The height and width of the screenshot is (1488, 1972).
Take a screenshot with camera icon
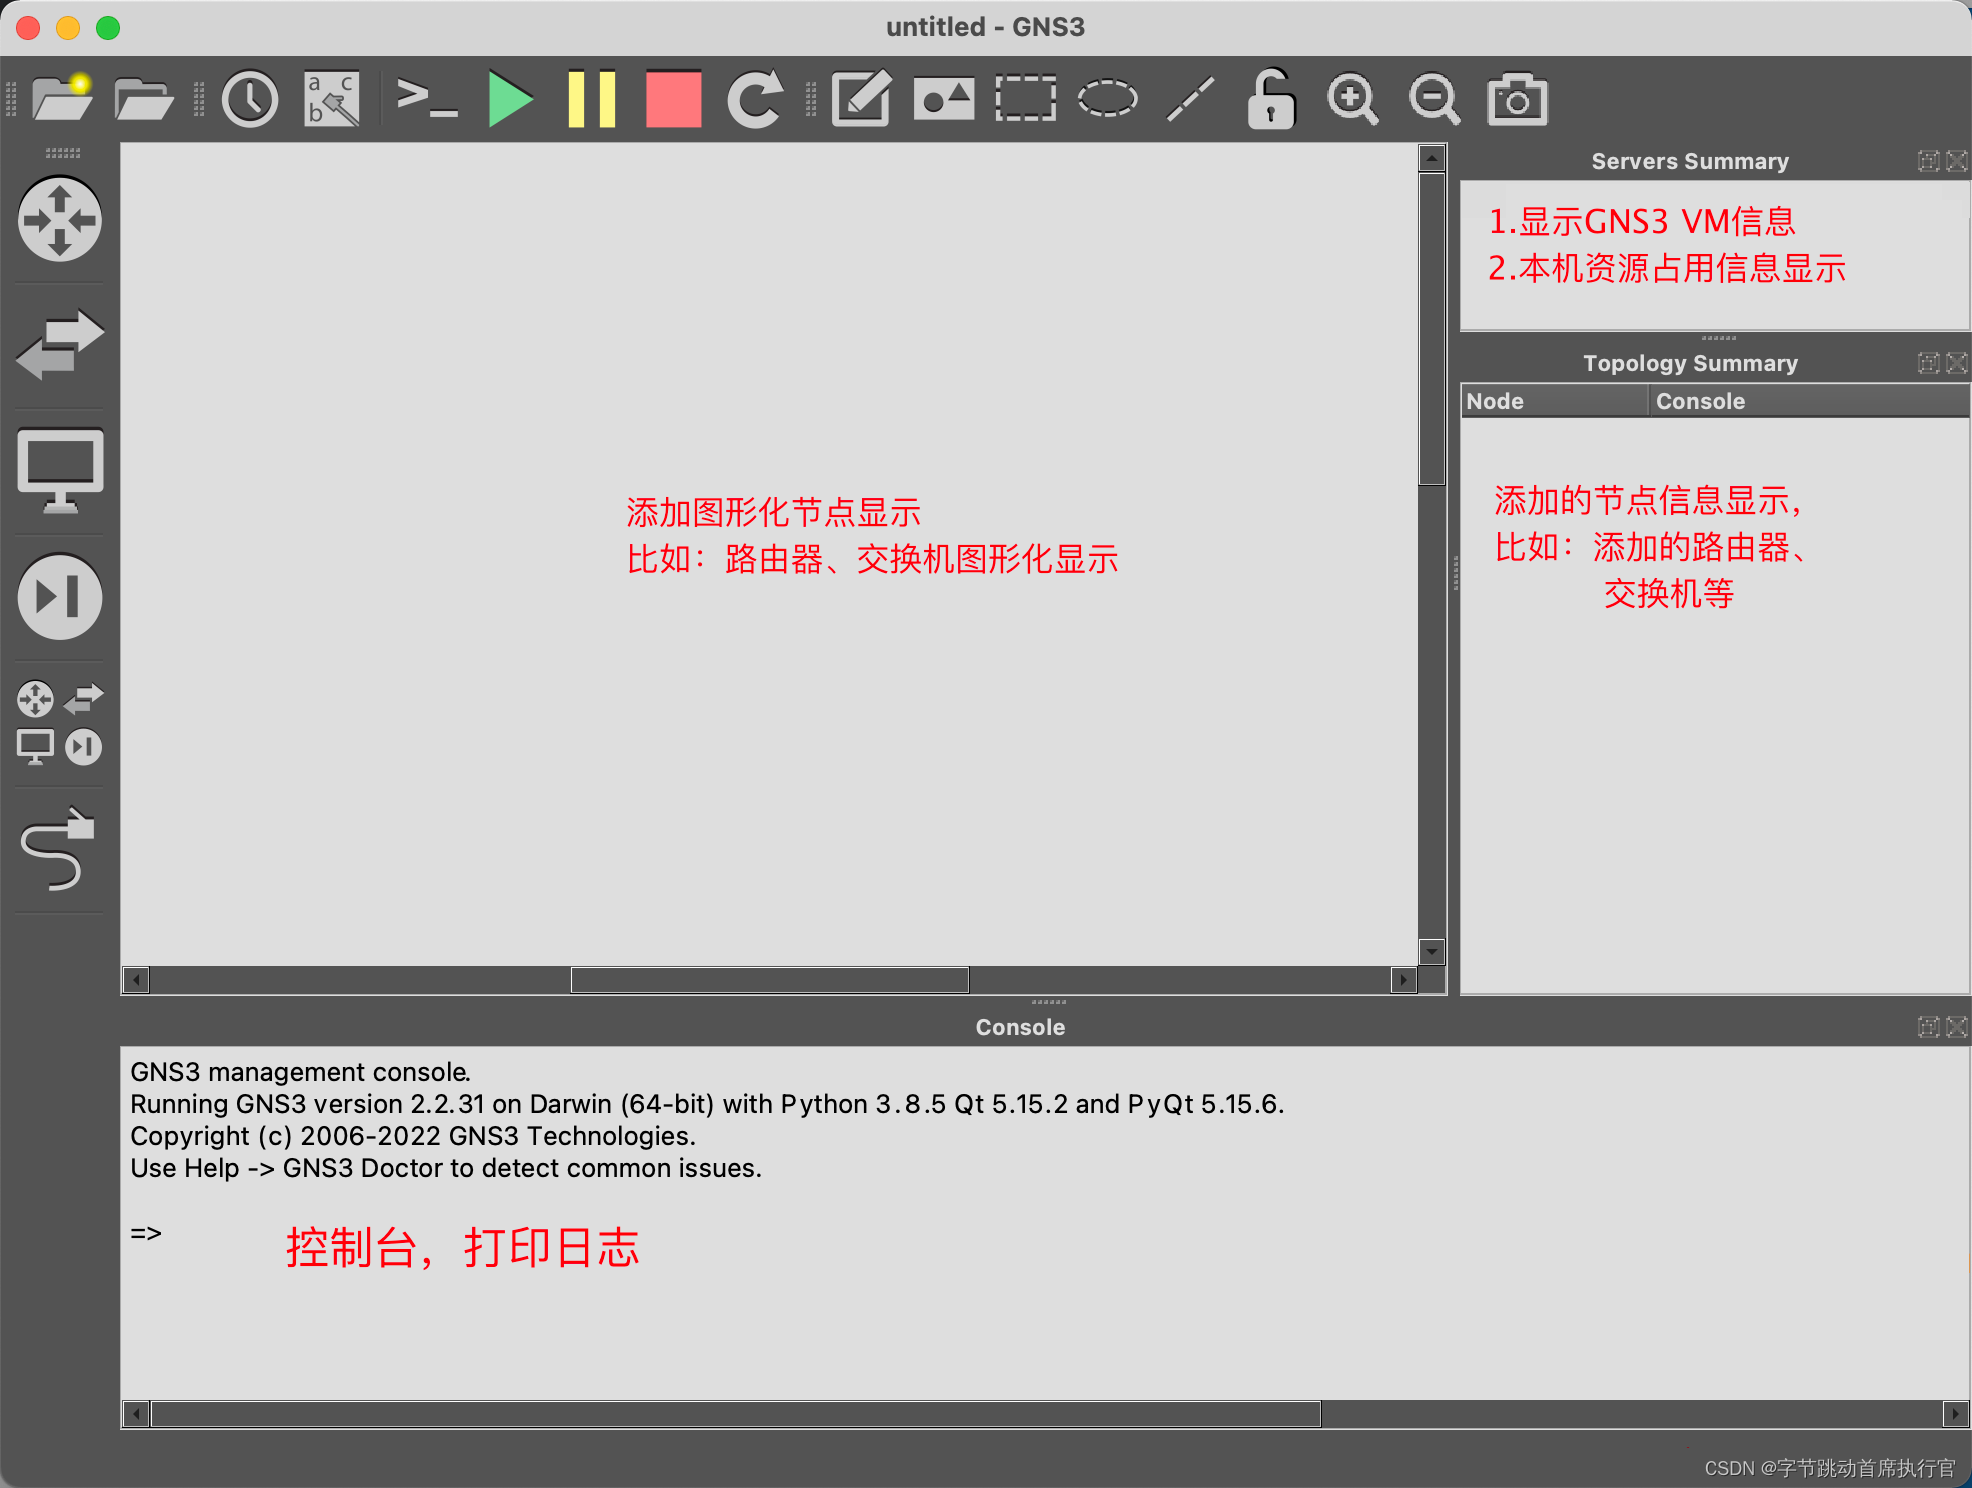tap(1517, 98)
